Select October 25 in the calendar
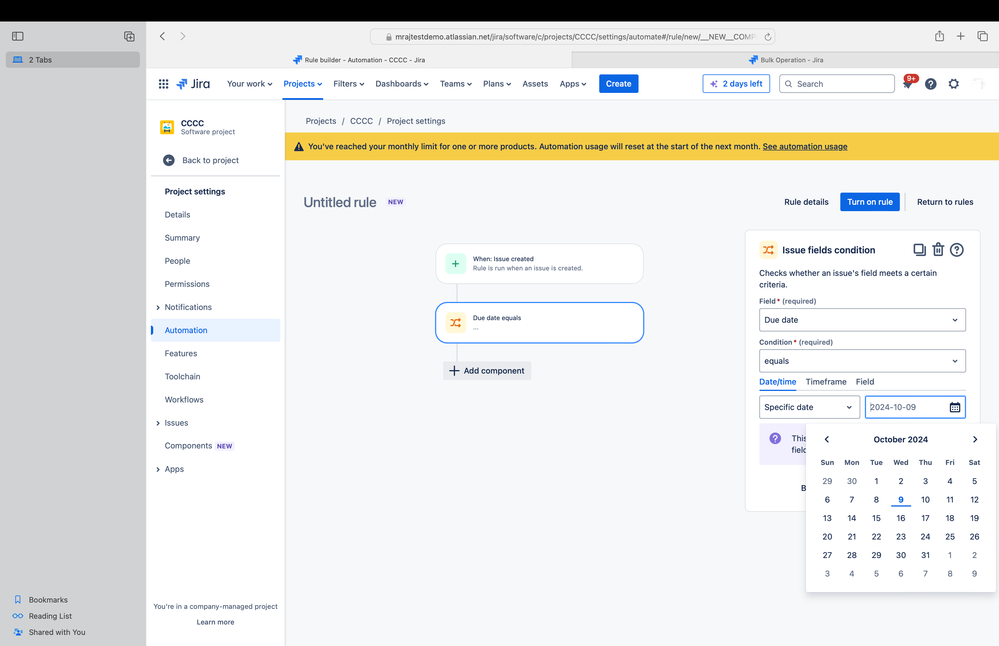This screenshot has height=646, width=999. [x=949, y=536]
